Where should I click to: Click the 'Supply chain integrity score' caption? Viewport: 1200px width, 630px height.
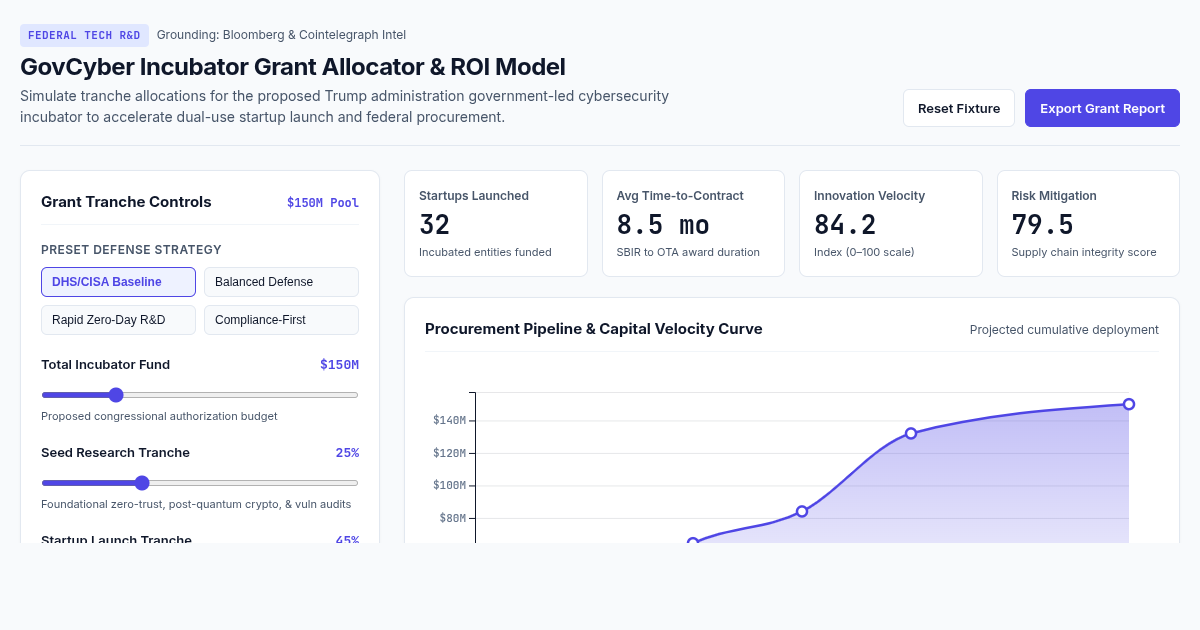point(1084,252)
